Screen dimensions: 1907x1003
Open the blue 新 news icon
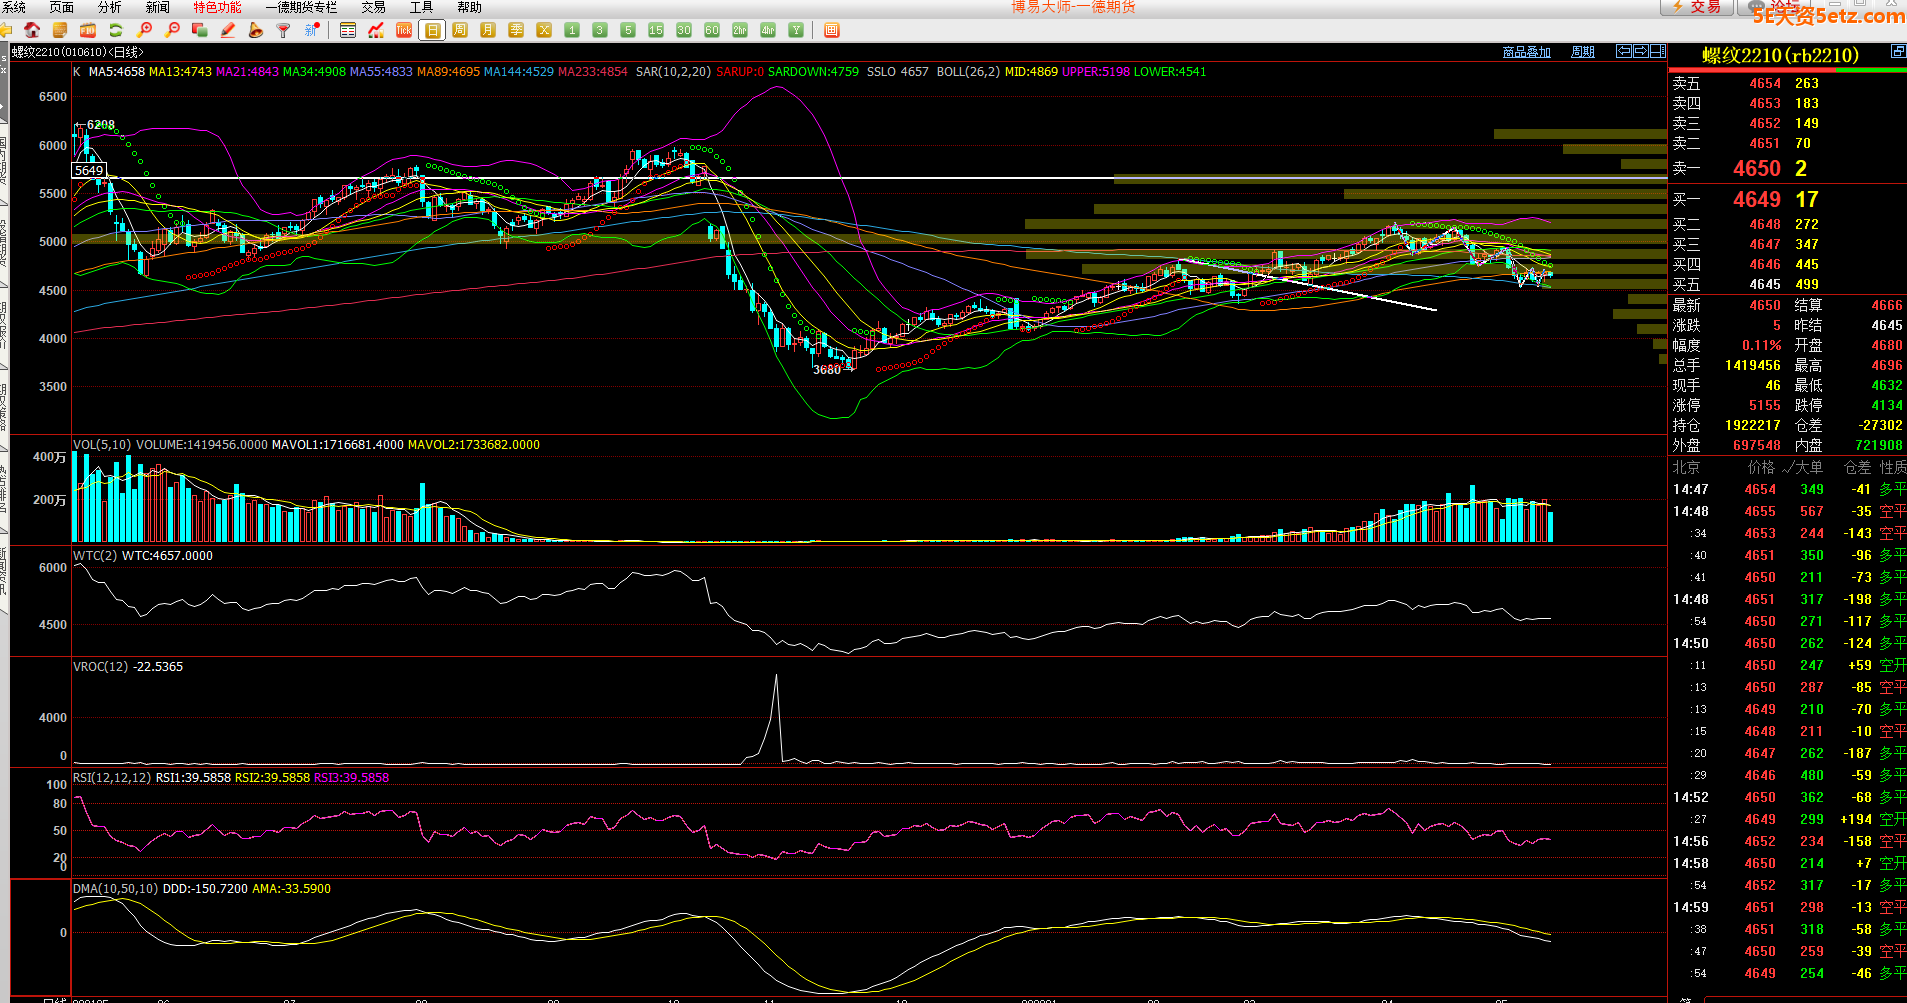(x=312, y=30)
